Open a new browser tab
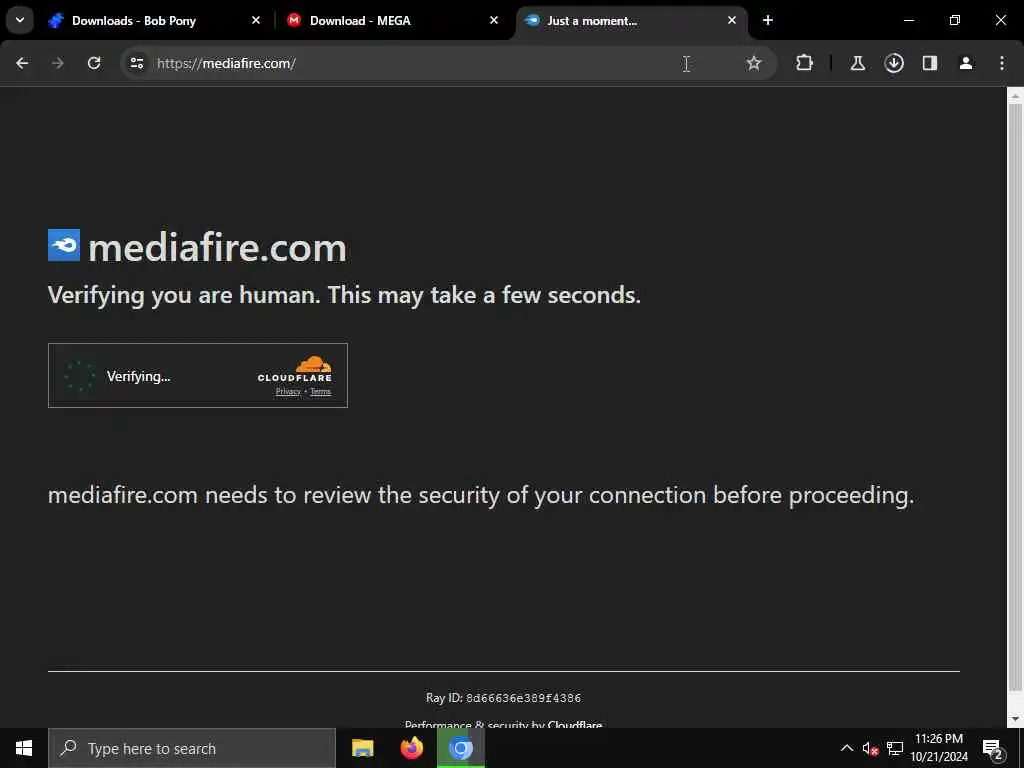 pos(768,21)
